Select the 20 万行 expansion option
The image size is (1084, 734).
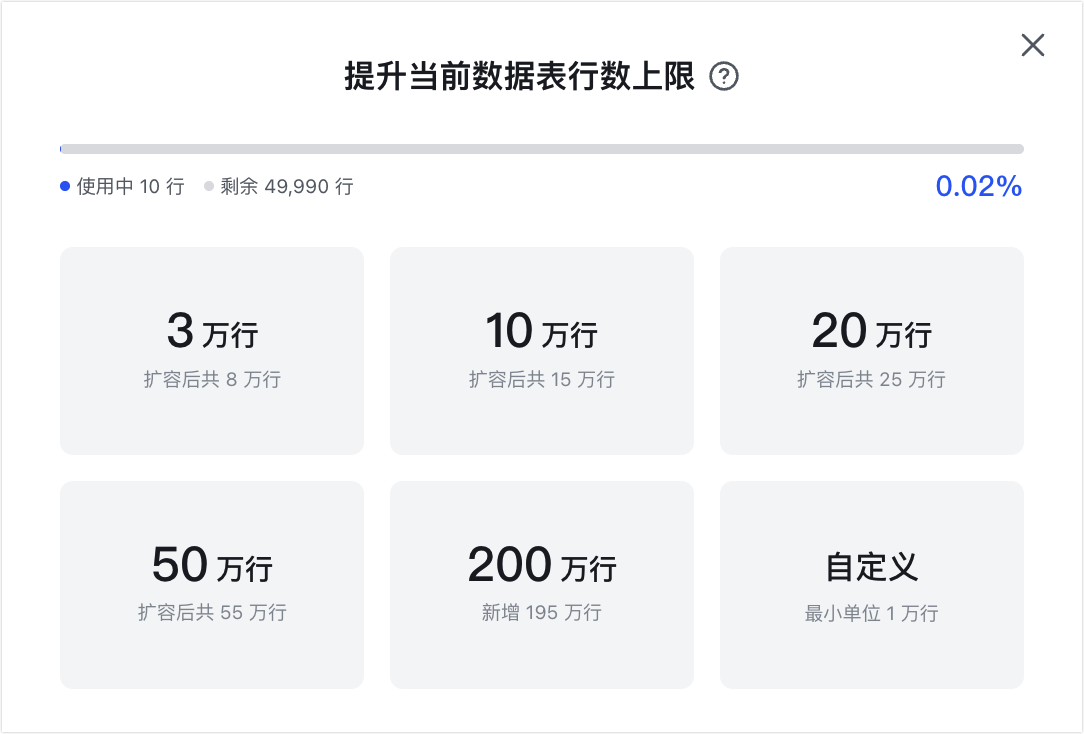(x=871, y=350)
